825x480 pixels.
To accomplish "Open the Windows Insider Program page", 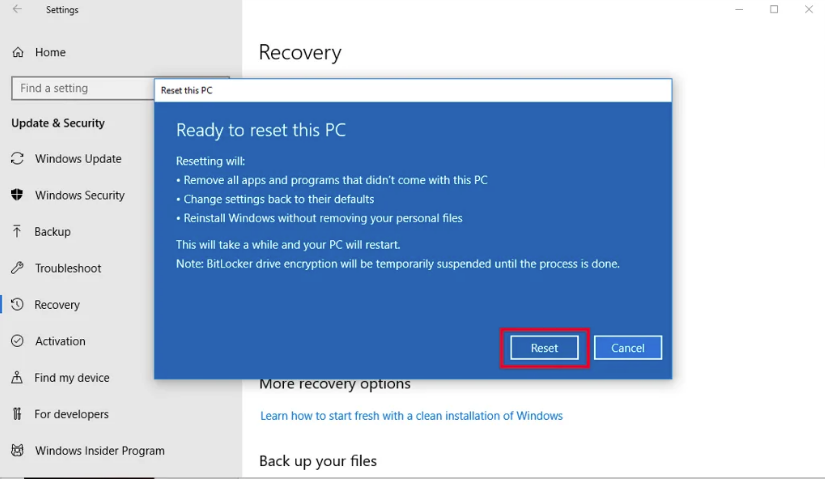I will tap(99, 451).
